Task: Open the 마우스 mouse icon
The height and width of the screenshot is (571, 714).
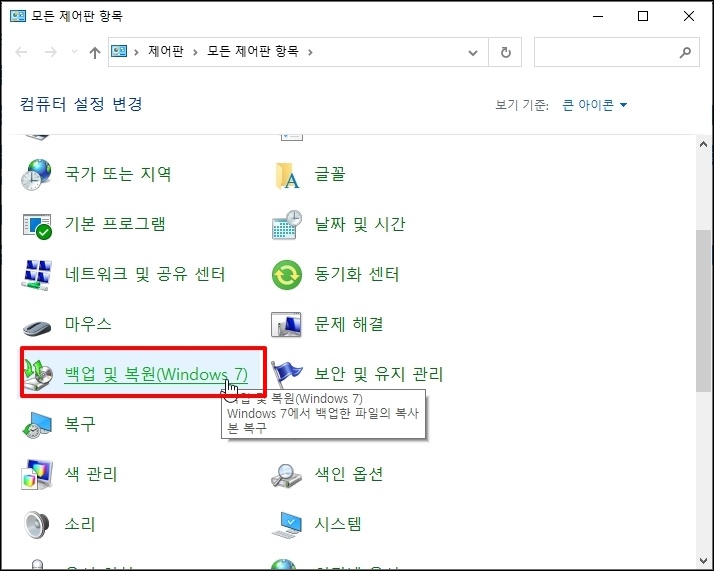Action: coord(37,327)
